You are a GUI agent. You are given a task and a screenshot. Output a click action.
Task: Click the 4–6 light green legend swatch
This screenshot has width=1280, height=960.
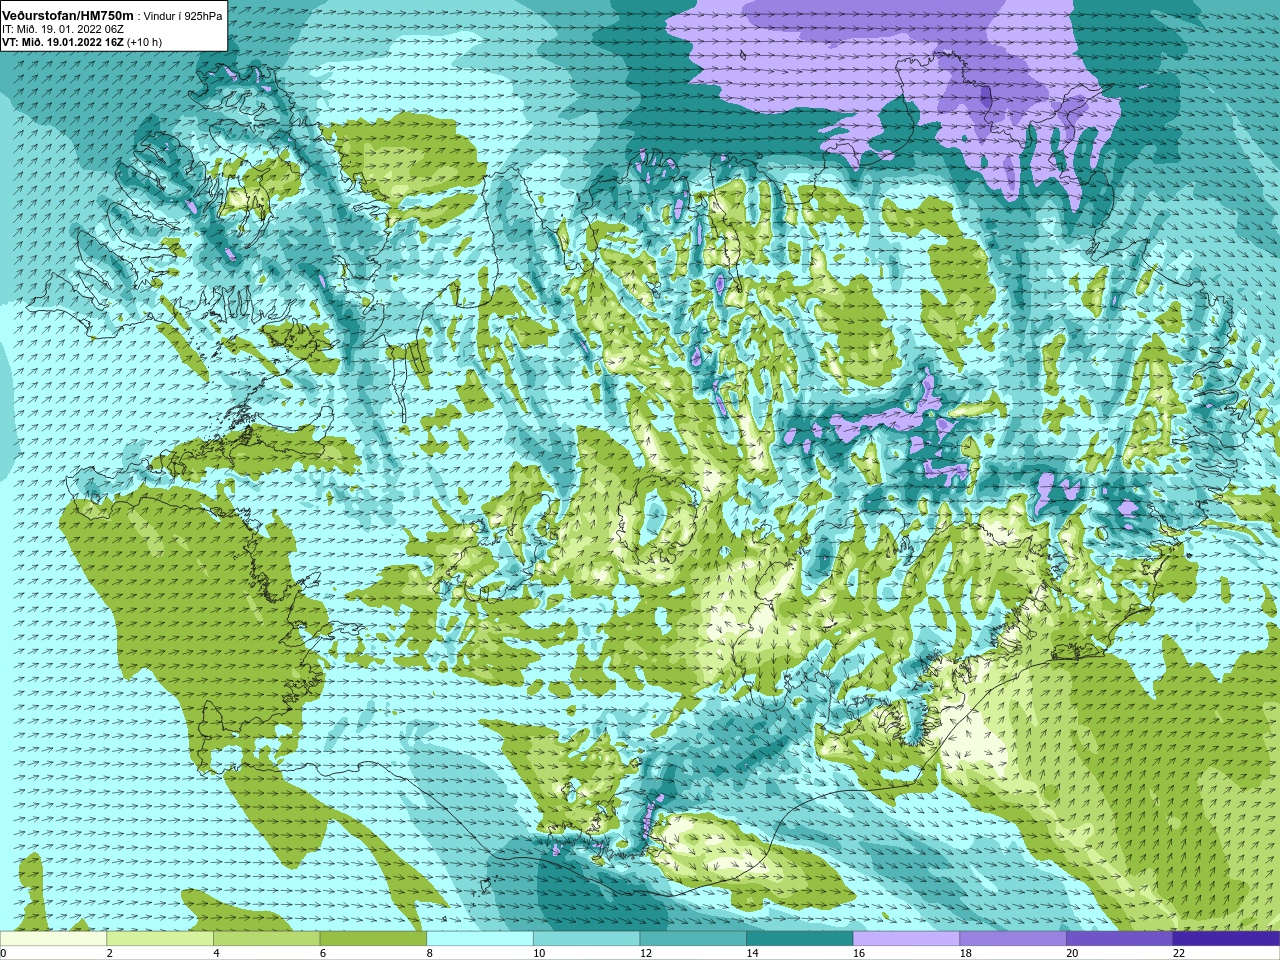pyautogui.click(x=267, y=939)
